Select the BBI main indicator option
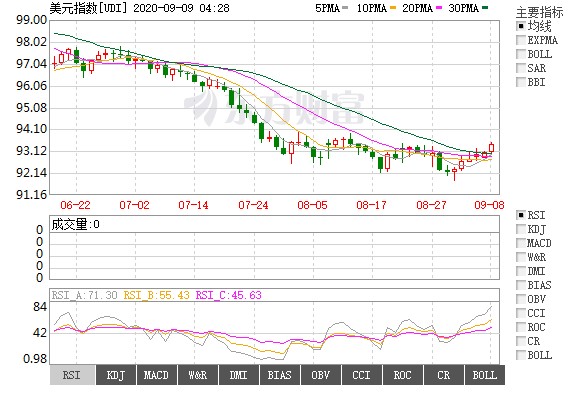 pos(521,82)
